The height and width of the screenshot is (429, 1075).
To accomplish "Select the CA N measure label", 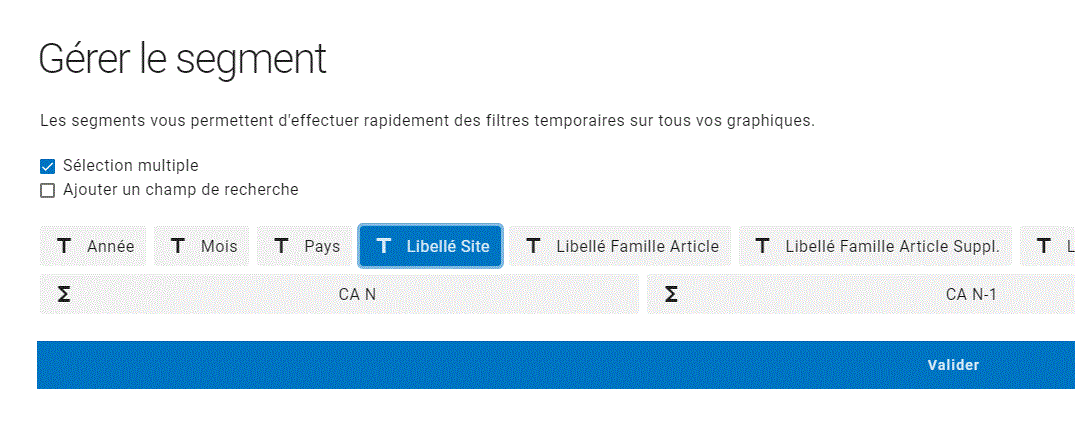I will (357, 294).
